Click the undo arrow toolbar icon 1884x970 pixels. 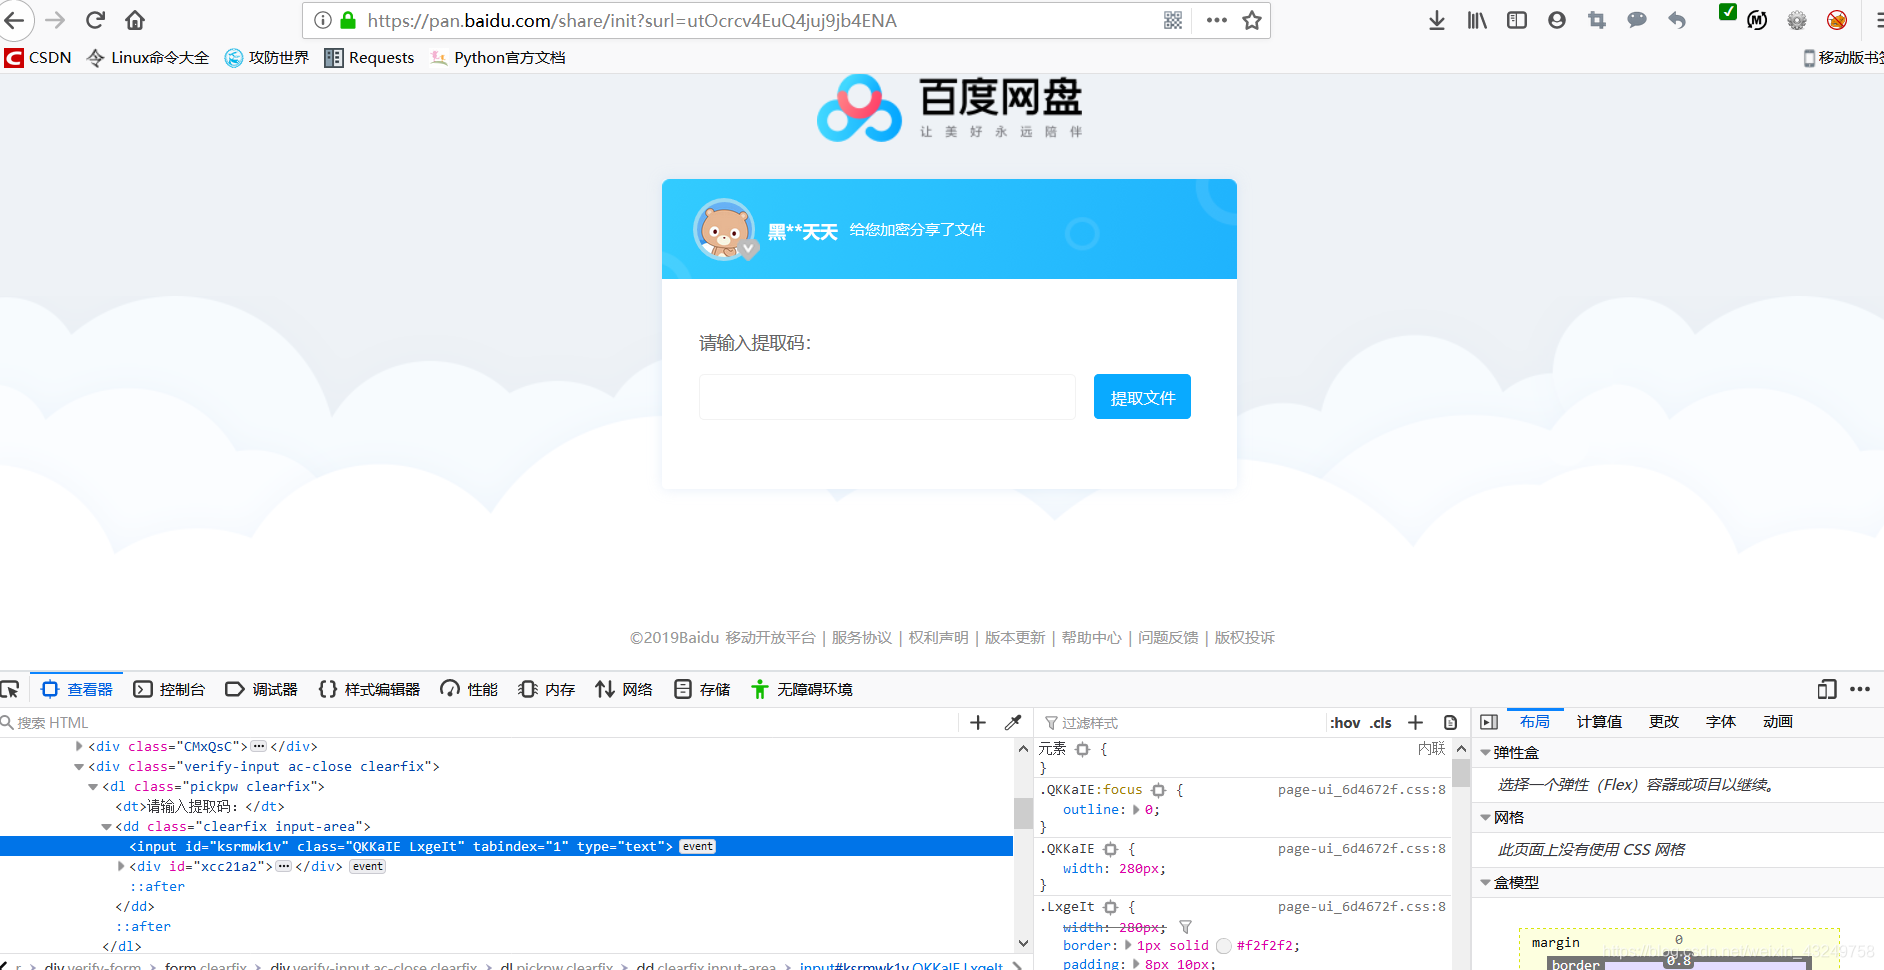1677,20
